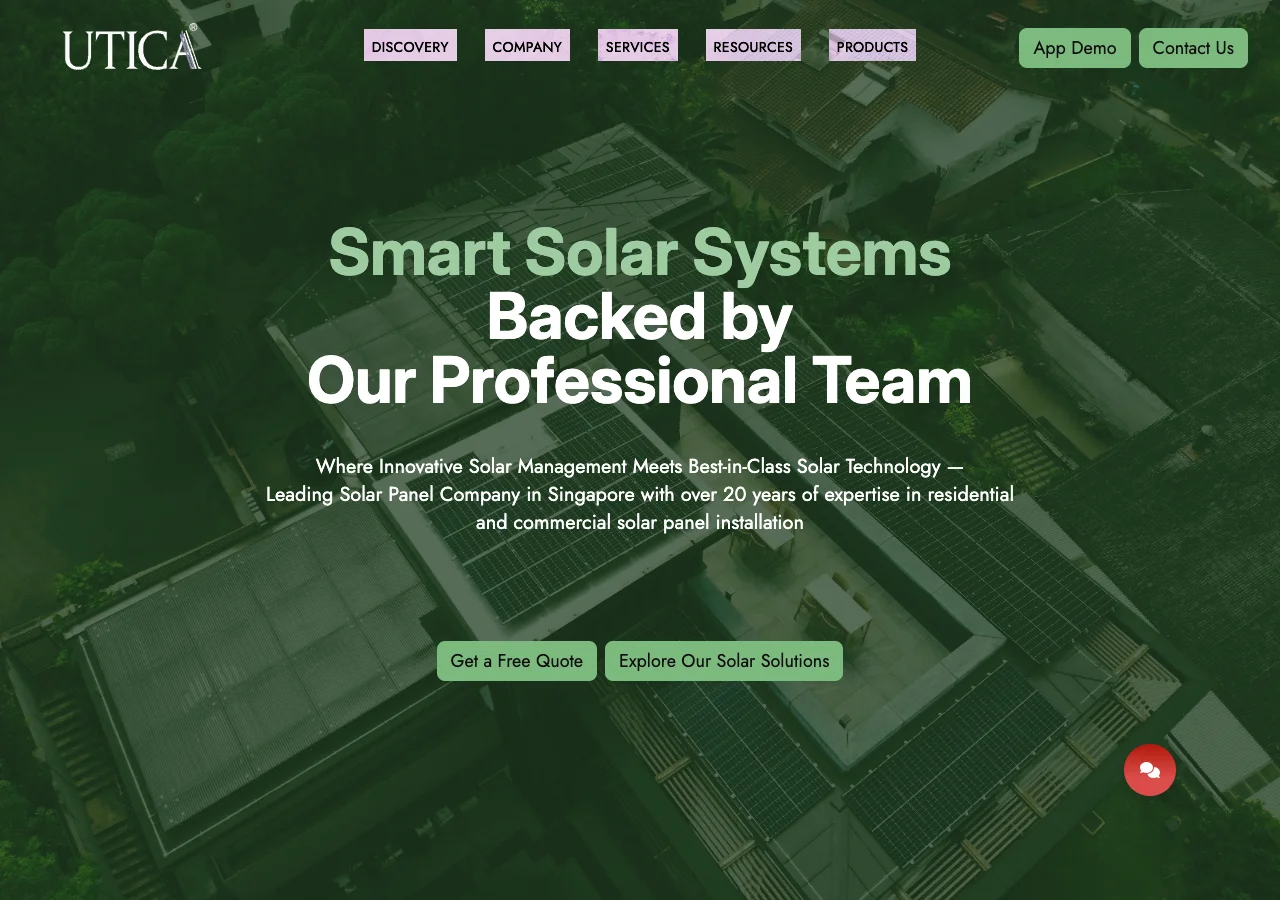Click the Leading Solar Panel Company text line

pyautogui.click(x=639, y=494)
